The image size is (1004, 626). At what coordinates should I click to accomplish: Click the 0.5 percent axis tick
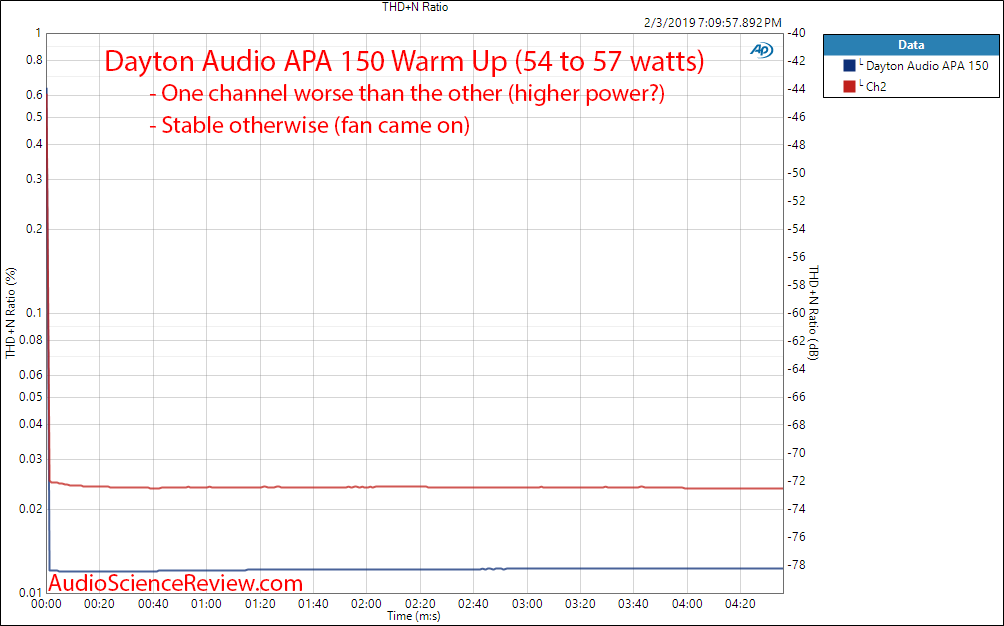coord(34,117)
